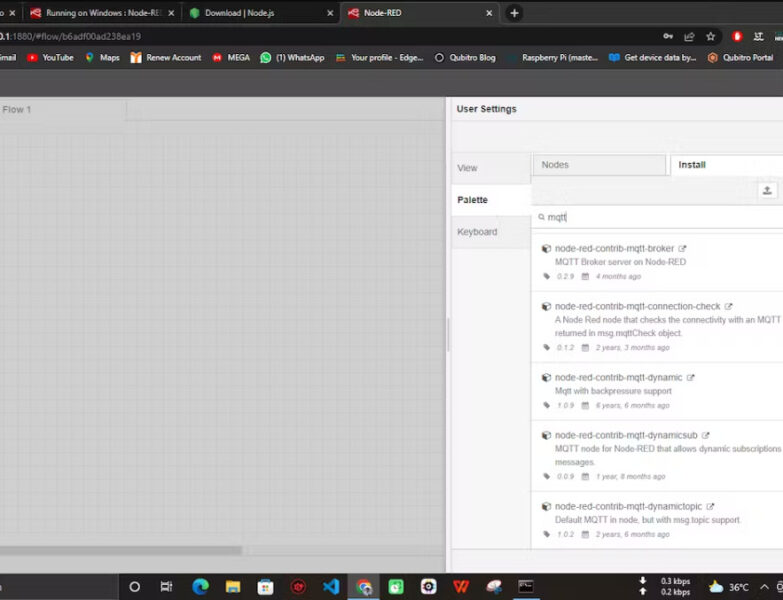
Task: Open external link icon for mqtt-dynamictopic
Action: coord(711,506)
